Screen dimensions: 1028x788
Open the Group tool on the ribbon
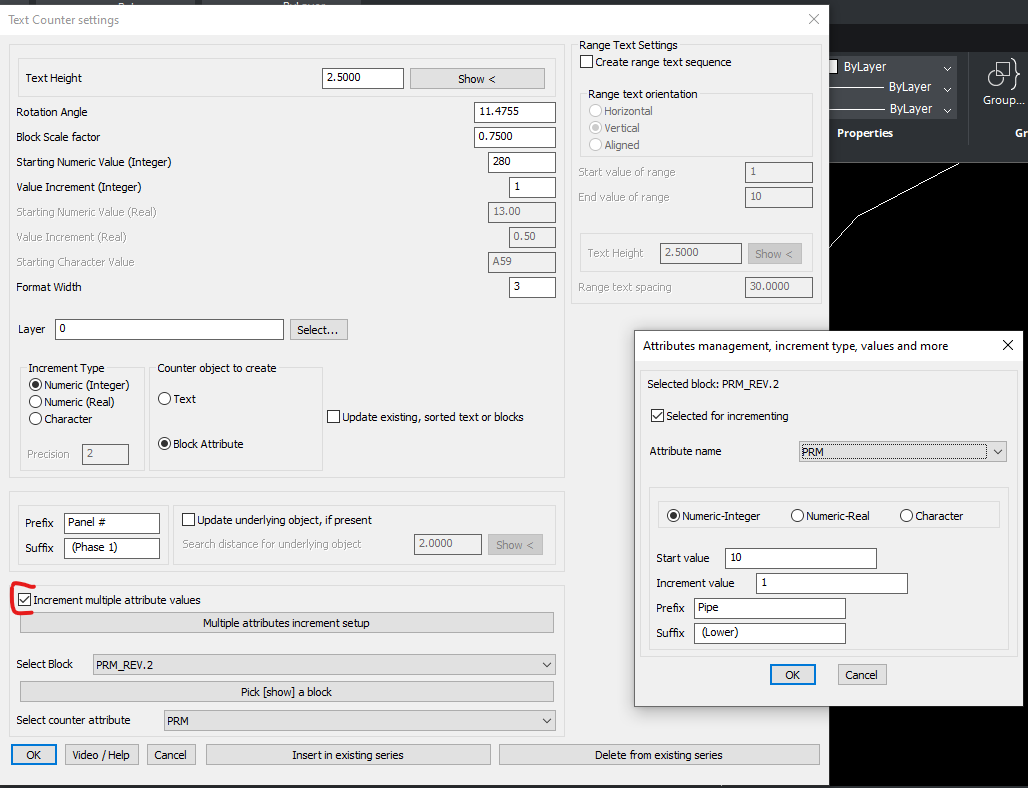click(x=1002, y=84)
